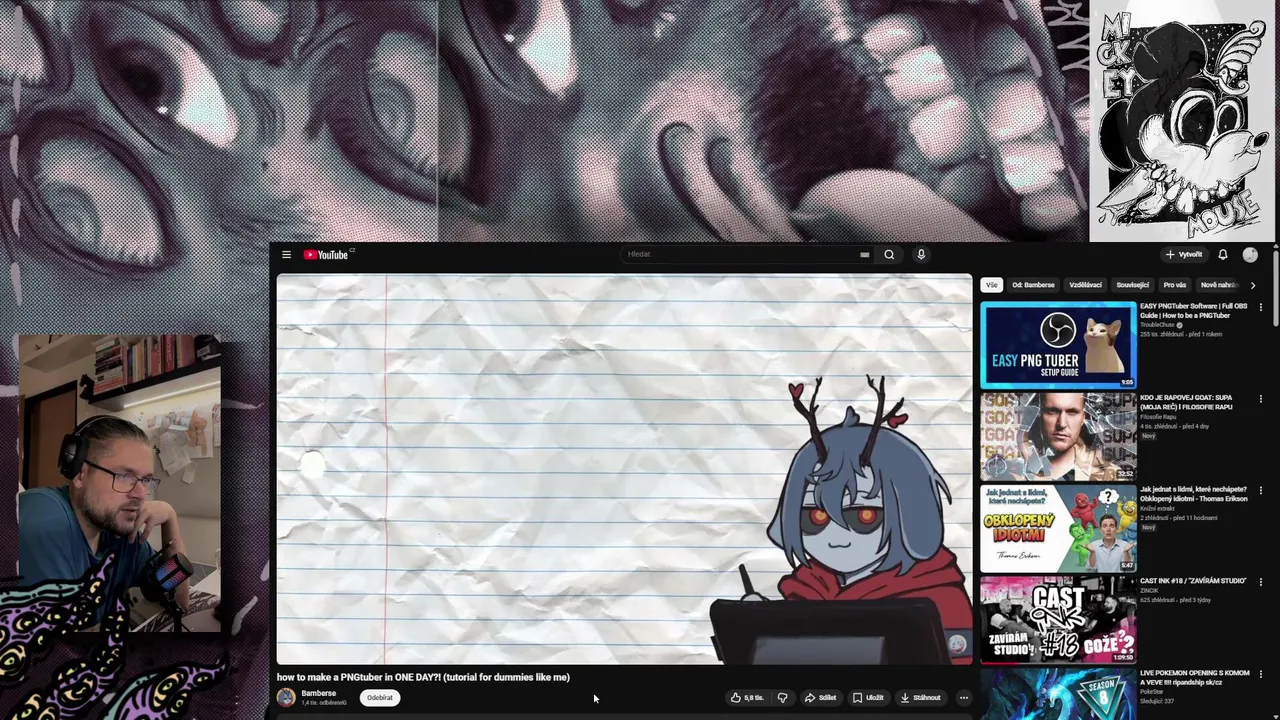Click the on-screen keyboard icon in search box
This screenshot has height=720, width=1280.
[864, 255]
